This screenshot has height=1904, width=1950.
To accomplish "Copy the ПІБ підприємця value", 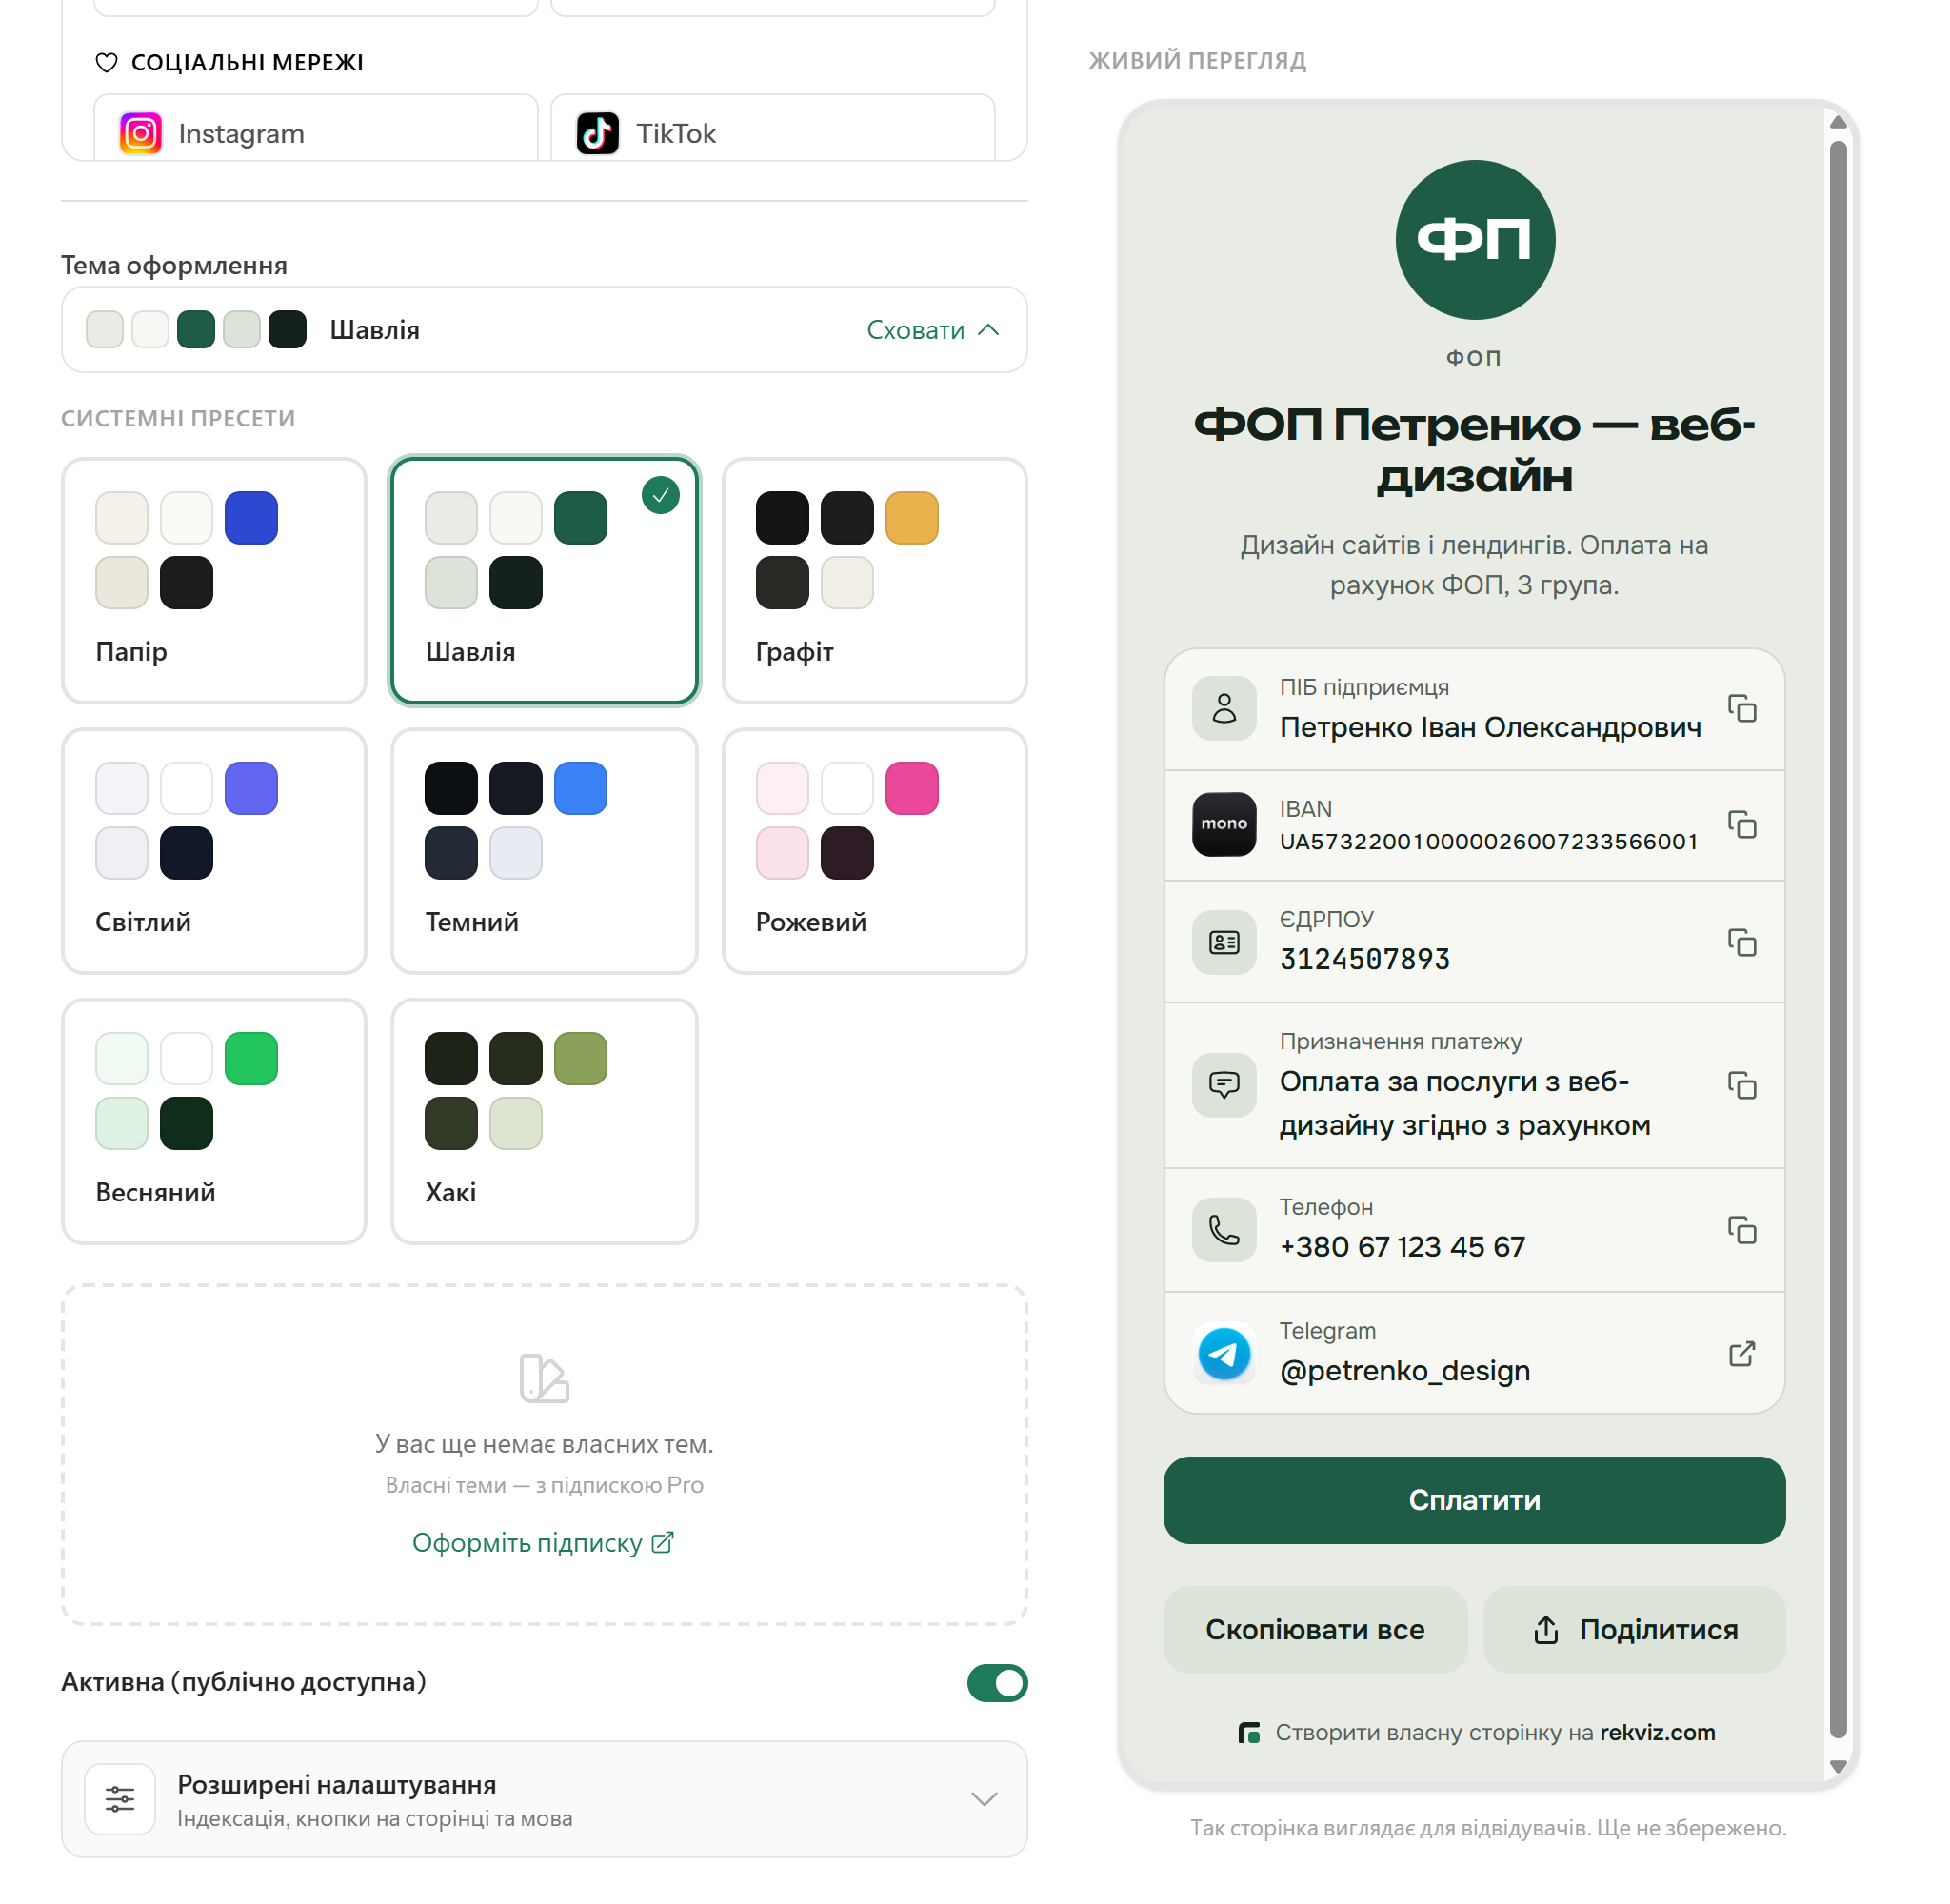I will [x=1741, y=708].
